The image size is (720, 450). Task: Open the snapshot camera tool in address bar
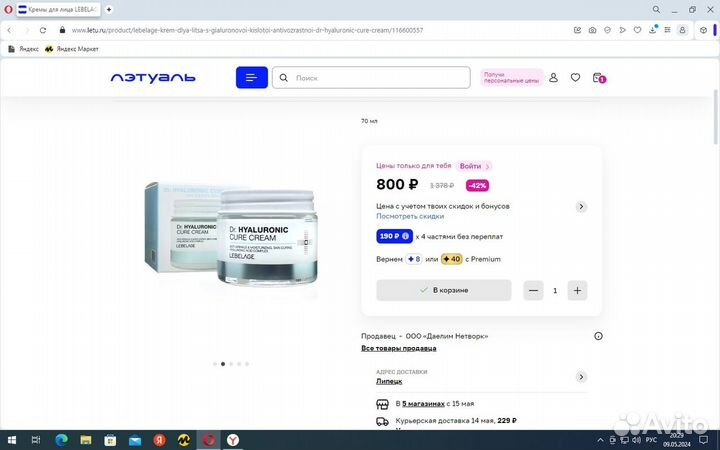point(592,30)
